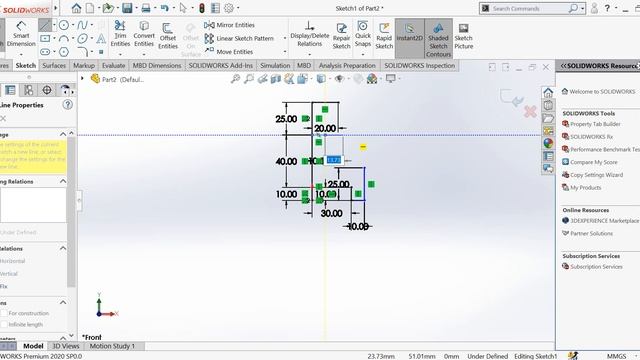Viewport: 640px width, 360px height.
Task: Insert a Sketch Picture
Action: (x=464, y=36)
